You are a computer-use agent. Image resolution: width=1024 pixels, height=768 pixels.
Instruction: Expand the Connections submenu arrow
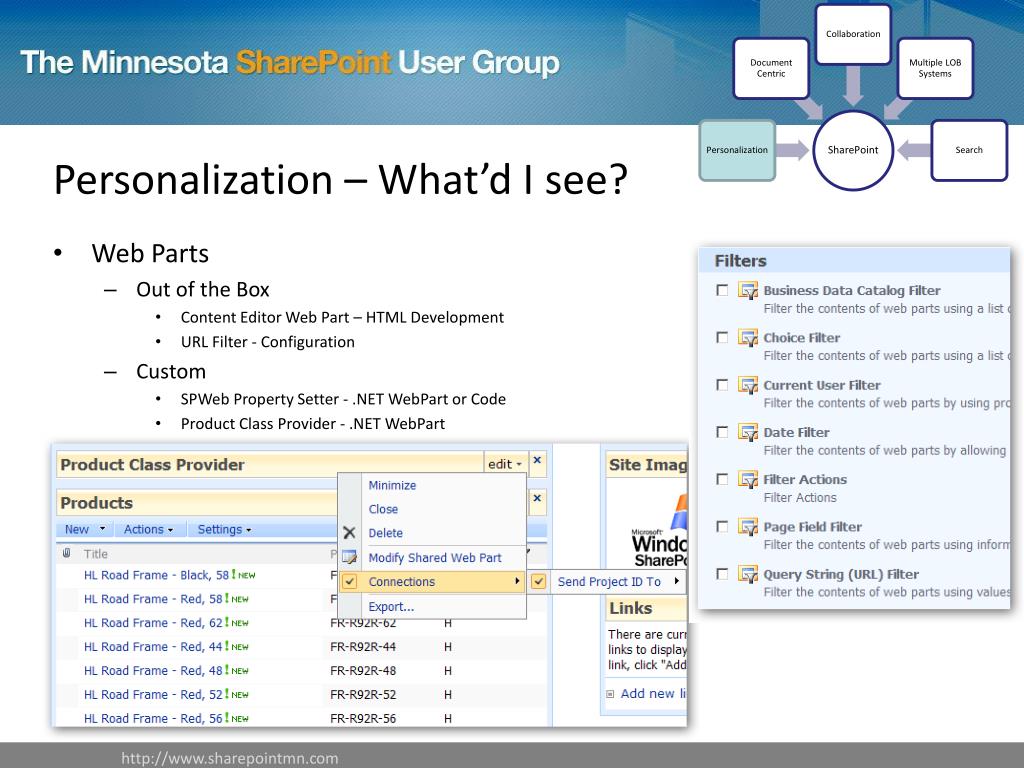click(x=517, y=581)
